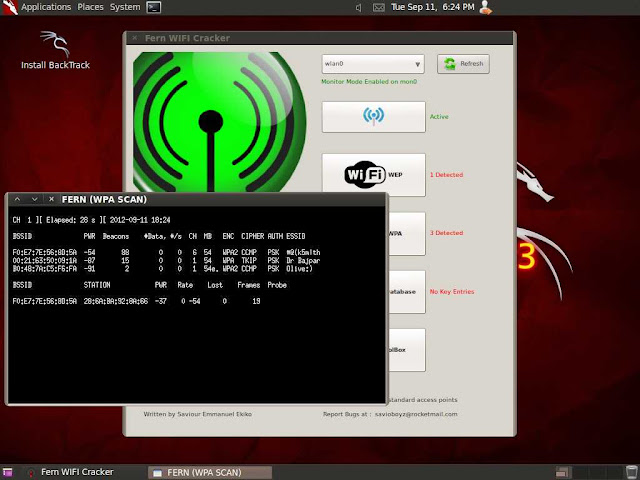Click station address 28:6A:BA:92:8A:66
Viewport: 640px width, 480px height.
(116, 301)
